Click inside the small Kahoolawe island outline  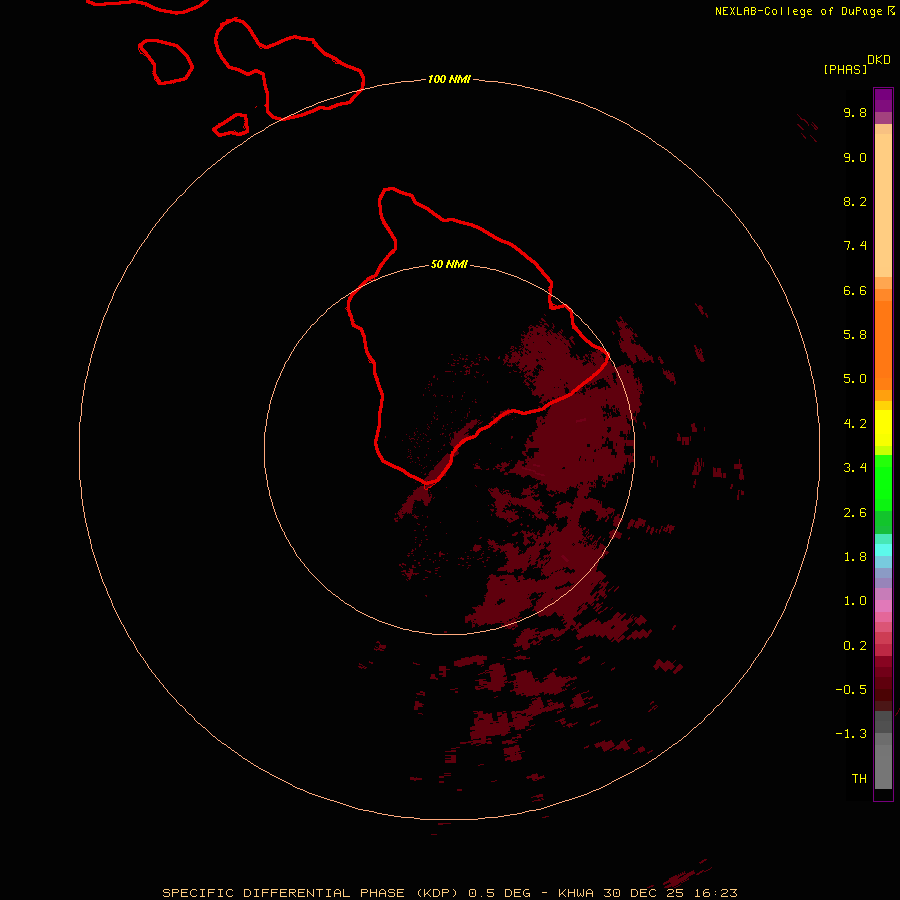pos(232,125)
